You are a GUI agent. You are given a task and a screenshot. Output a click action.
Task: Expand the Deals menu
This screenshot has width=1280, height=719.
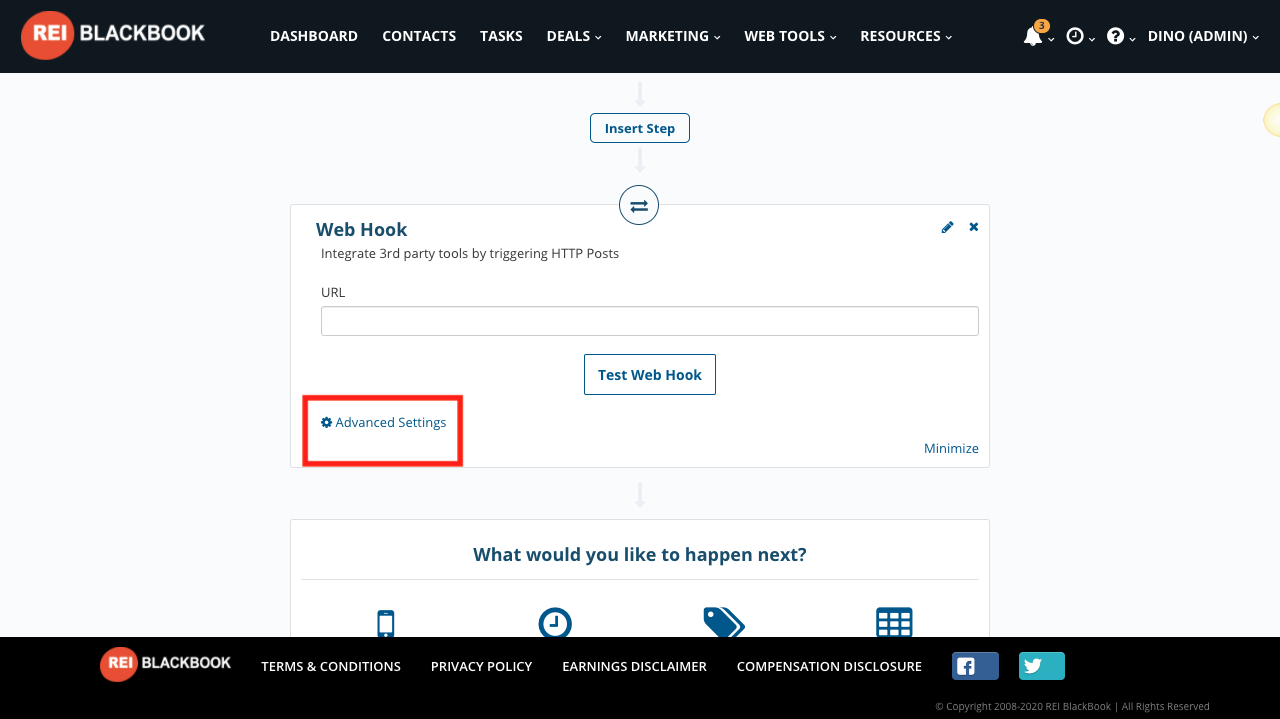(574, 36)
